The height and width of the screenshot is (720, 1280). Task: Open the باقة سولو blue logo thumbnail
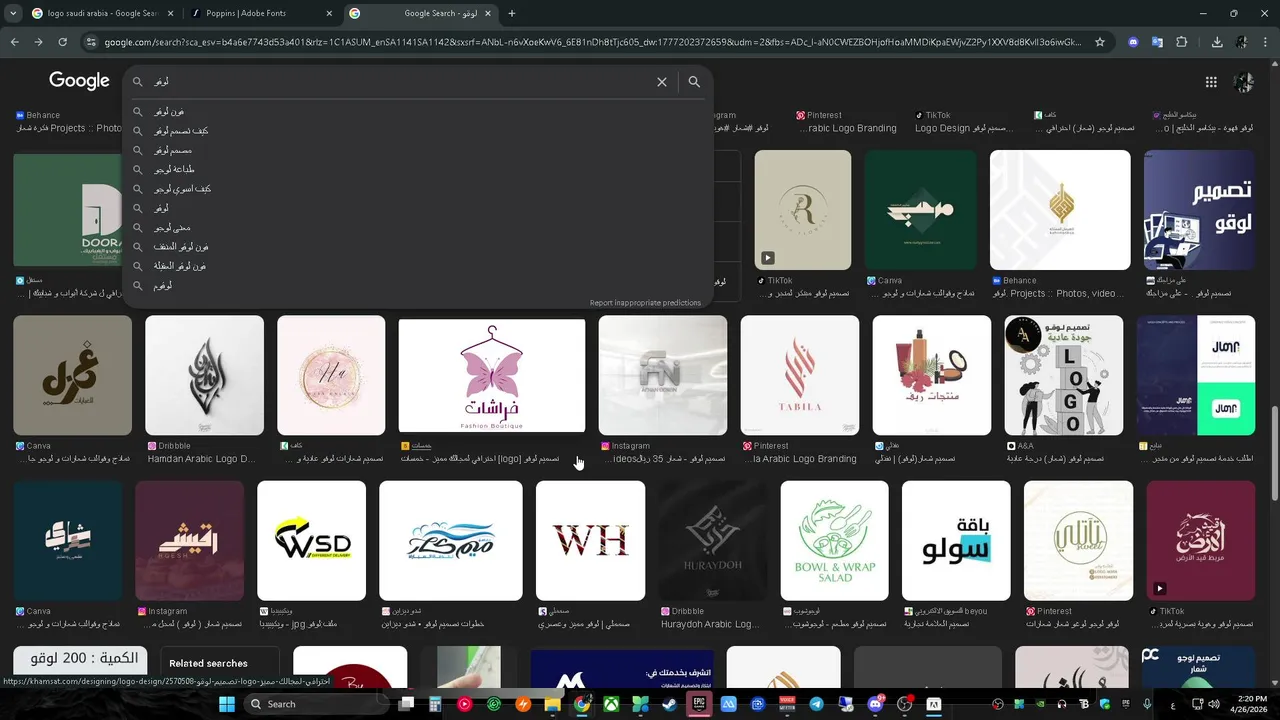point(956,540)
